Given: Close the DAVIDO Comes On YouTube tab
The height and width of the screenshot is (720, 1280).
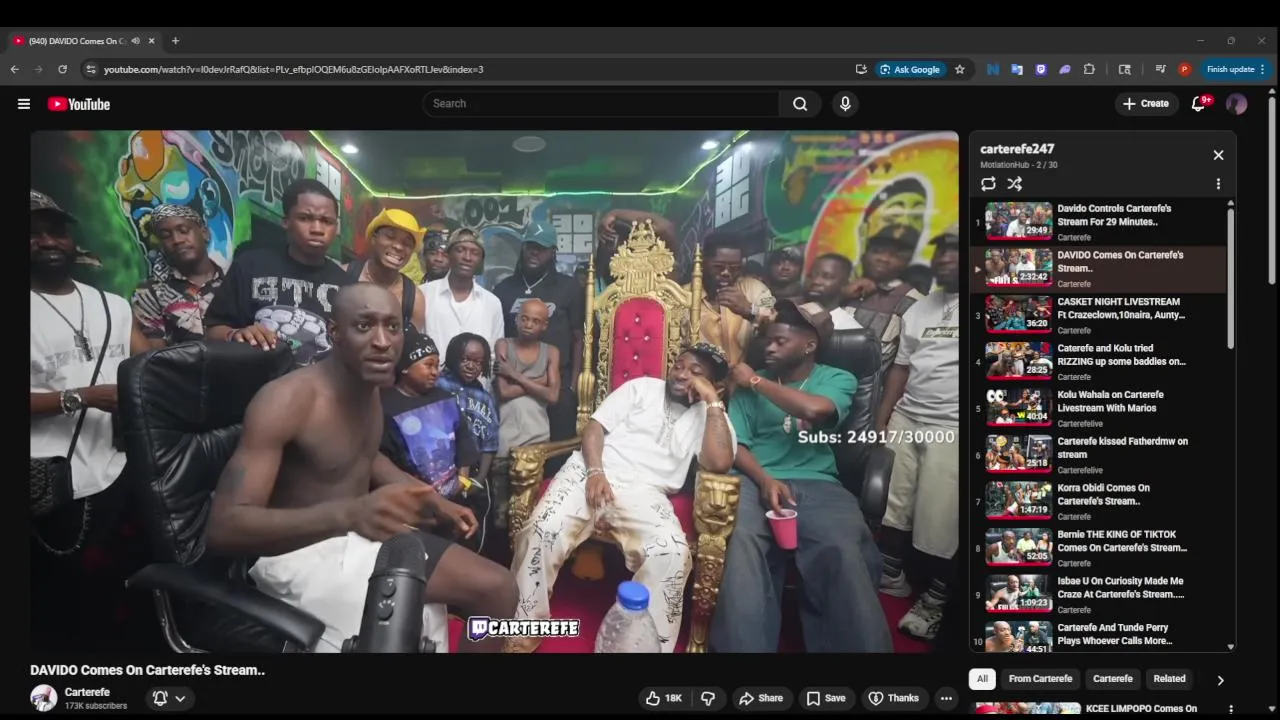Looking at the screenshot, I should 152,41.
